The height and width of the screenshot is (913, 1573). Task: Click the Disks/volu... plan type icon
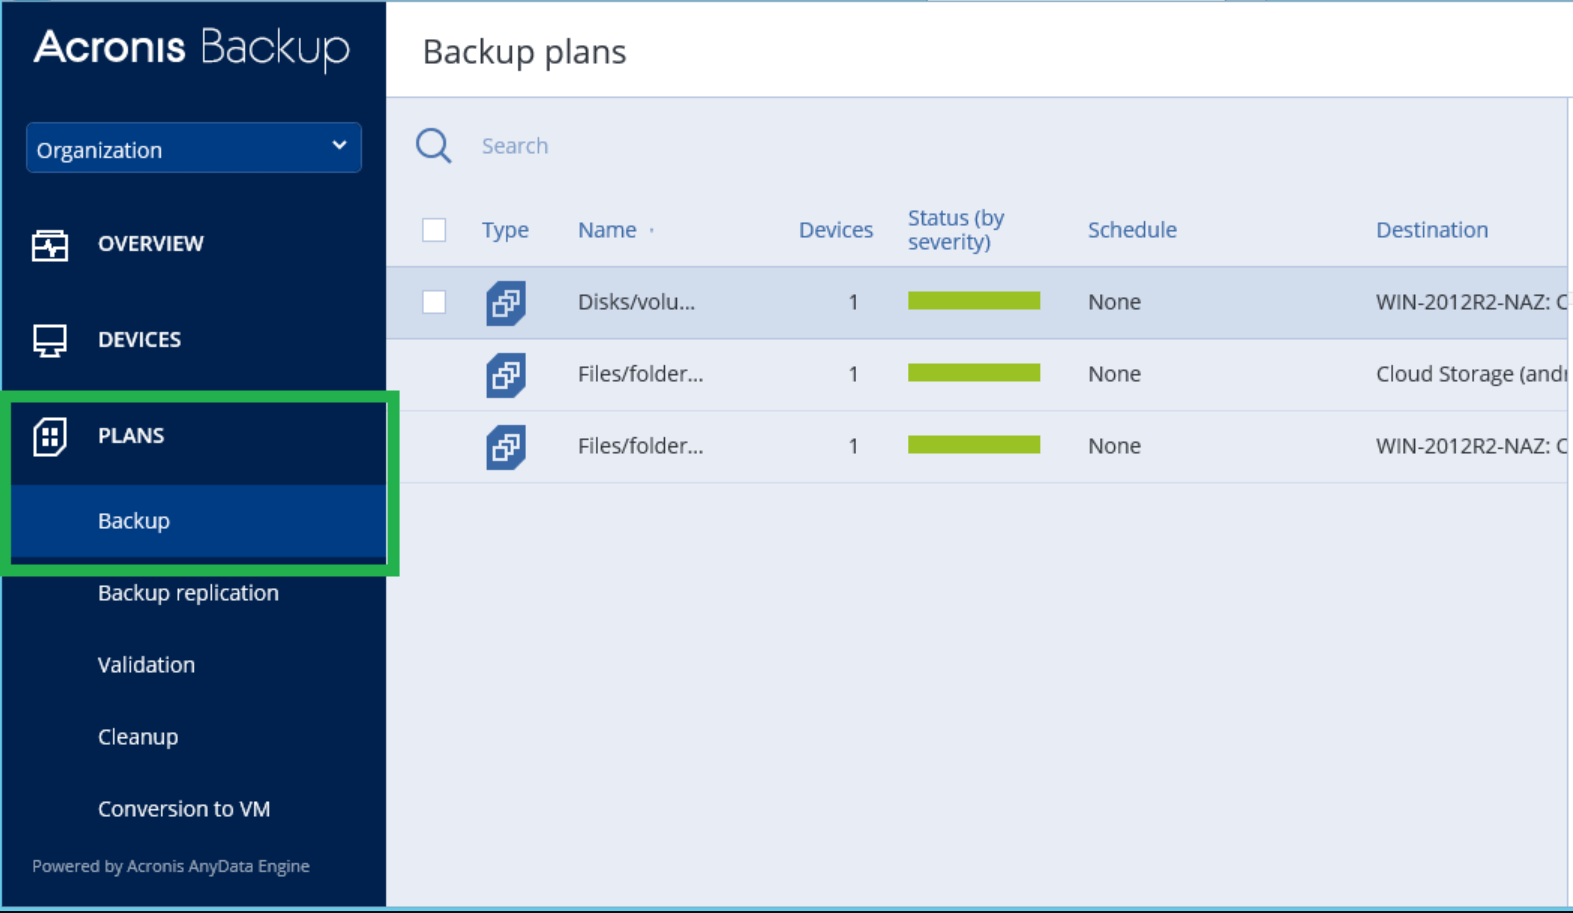pyautogui.click(x=506, y=303)
